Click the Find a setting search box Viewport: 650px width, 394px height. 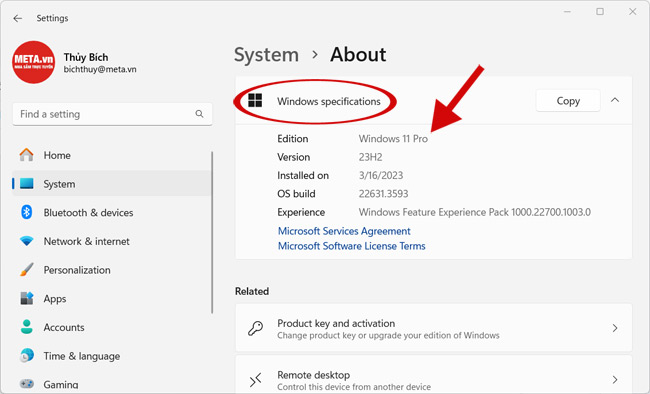[112, 114]
